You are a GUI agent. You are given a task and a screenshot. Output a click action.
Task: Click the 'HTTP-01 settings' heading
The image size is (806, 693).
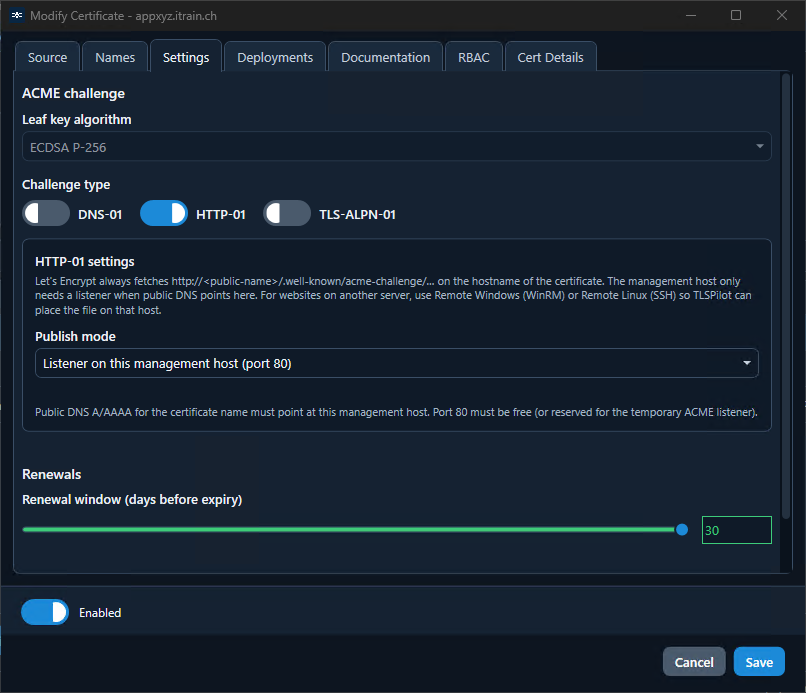[85, 262]
